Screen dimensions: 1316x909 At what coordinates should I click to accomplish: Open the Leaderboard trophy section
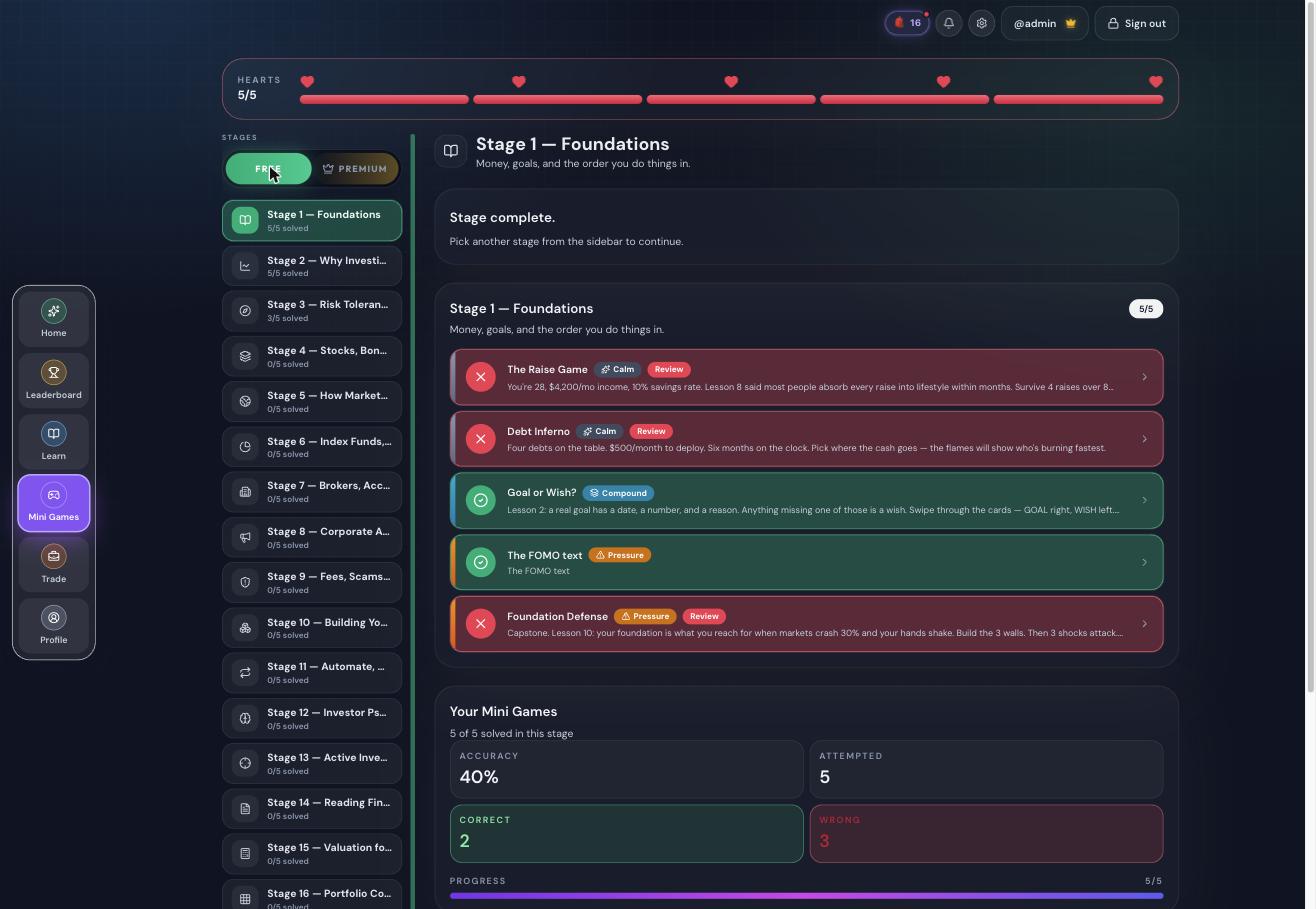54,380
